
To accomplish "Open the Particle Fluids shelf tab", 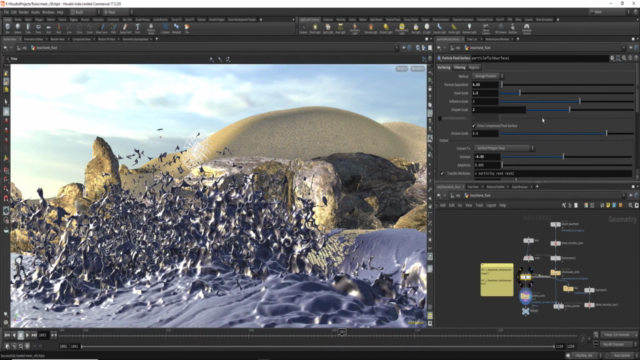I will (x=393, y=20).
